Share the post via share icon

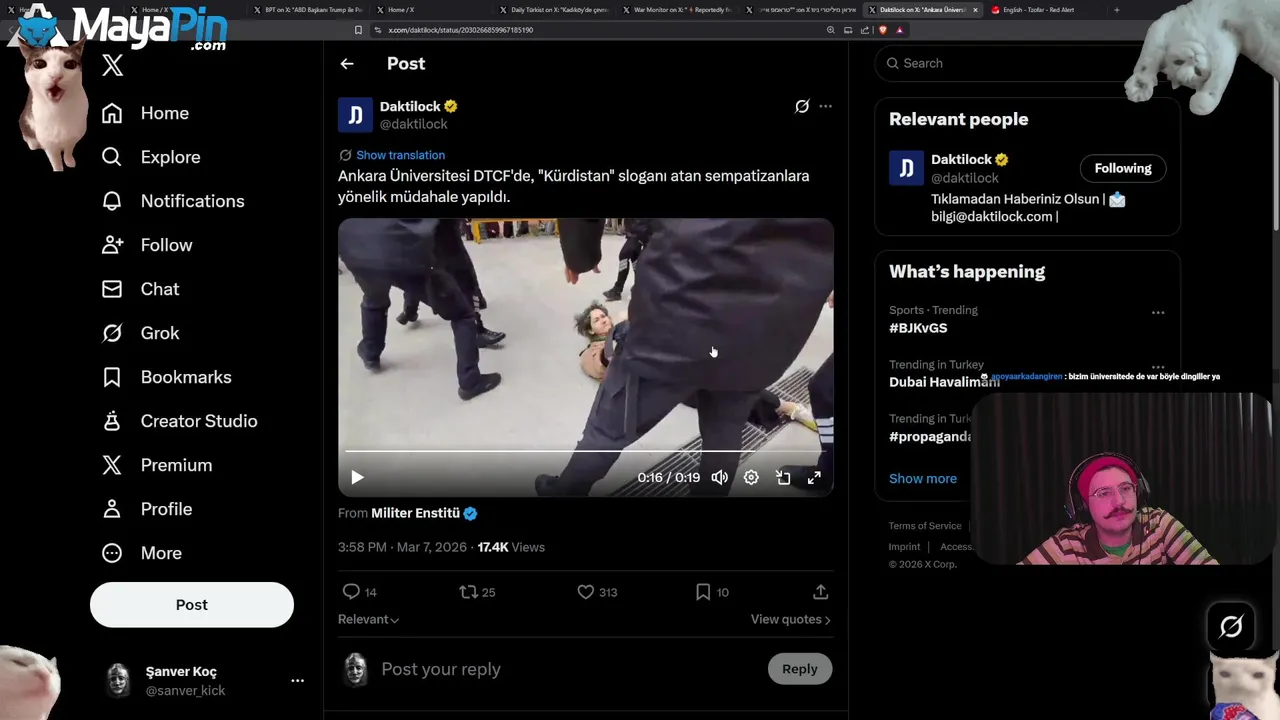820,592
